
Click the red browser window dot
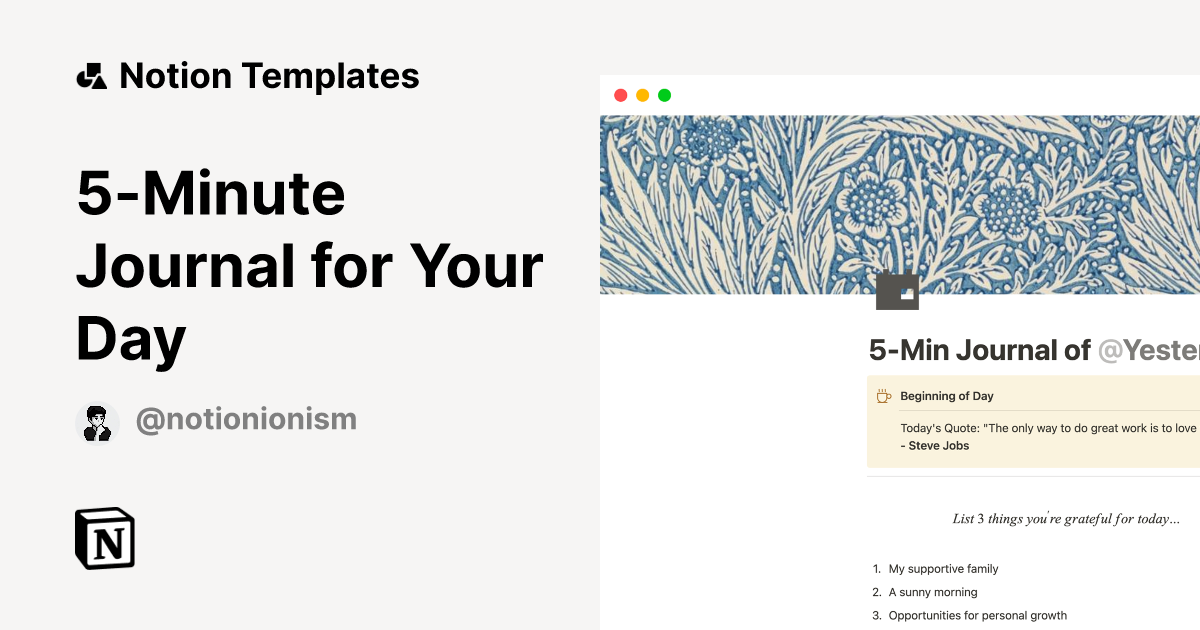tap(622, 95)
